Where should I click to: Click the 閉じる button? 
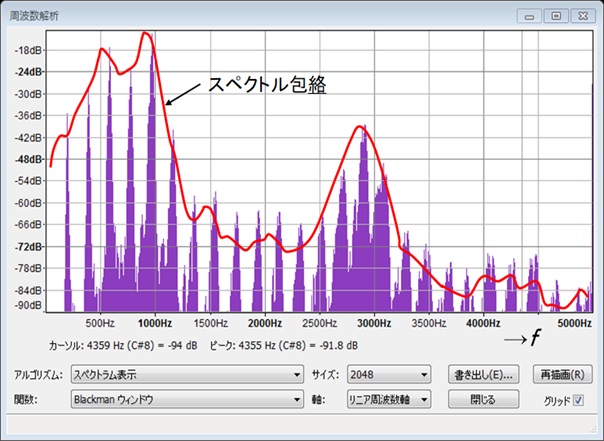[482, 399]
